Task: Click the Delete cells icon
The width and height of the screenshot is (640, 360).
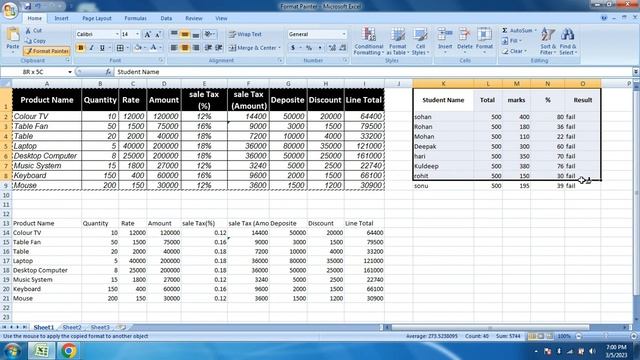Action: click(x=464, y=35)
